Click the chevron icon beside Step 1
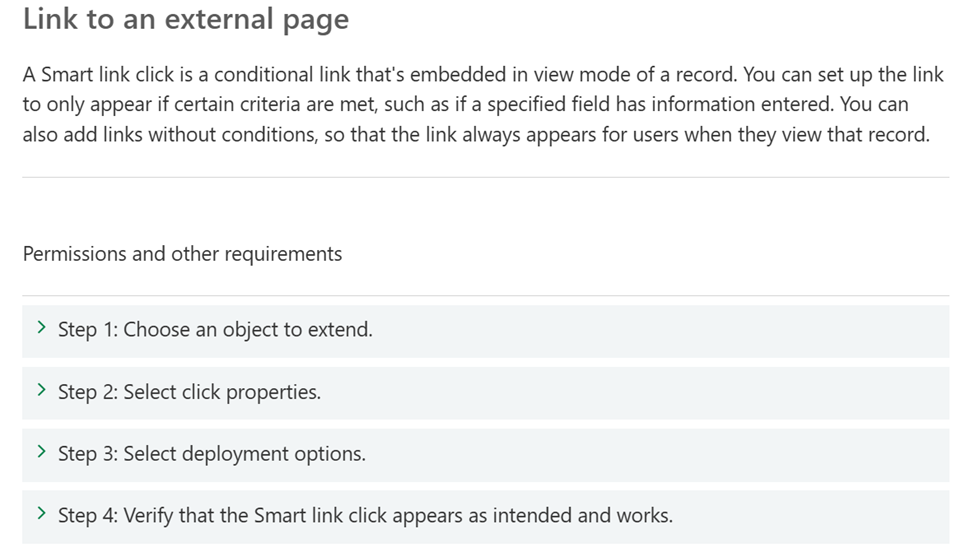 [42, 328]
